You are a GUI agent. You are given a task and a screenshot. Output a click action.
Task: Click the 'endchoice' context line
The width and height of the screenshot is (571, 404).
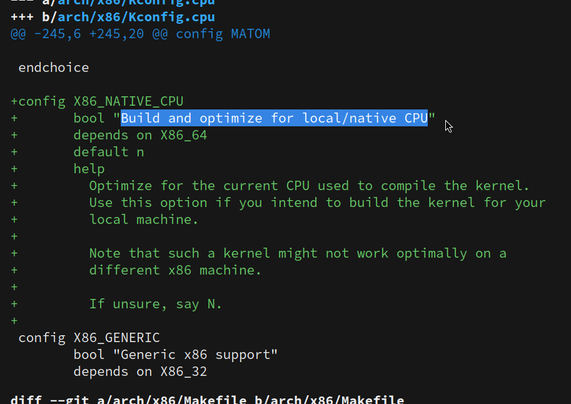point(54,68)
